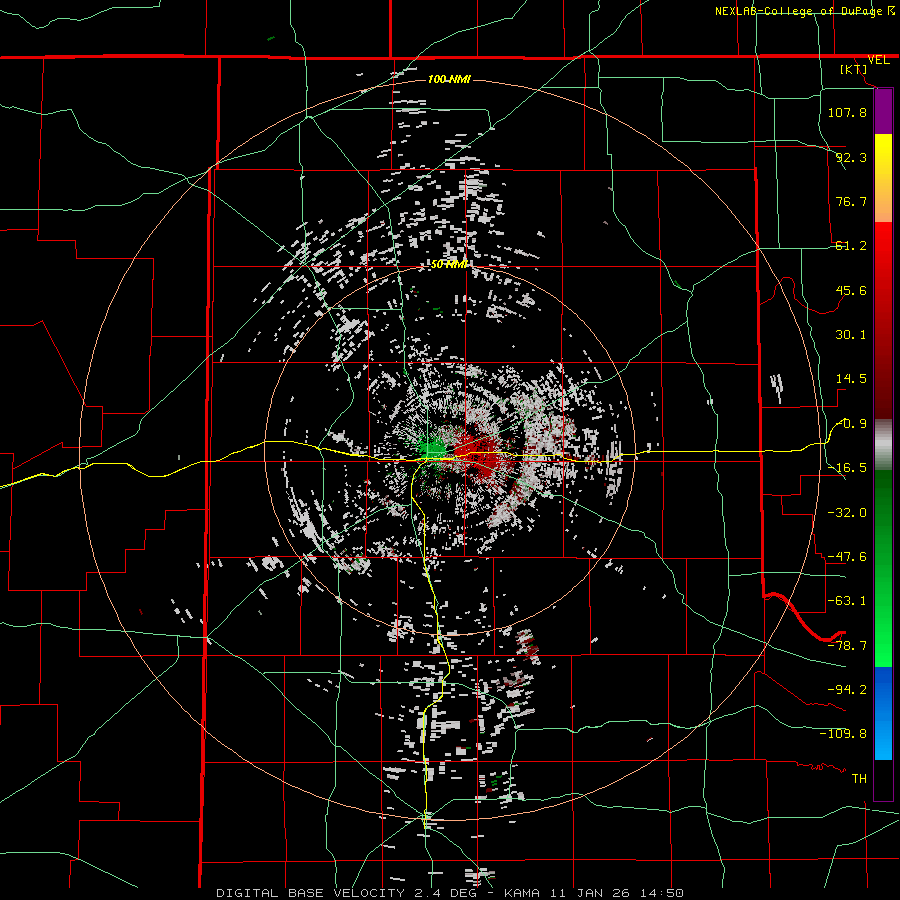Click the -16.5 velocity scale value
900x900 pixels.
[x=847, y=468]
